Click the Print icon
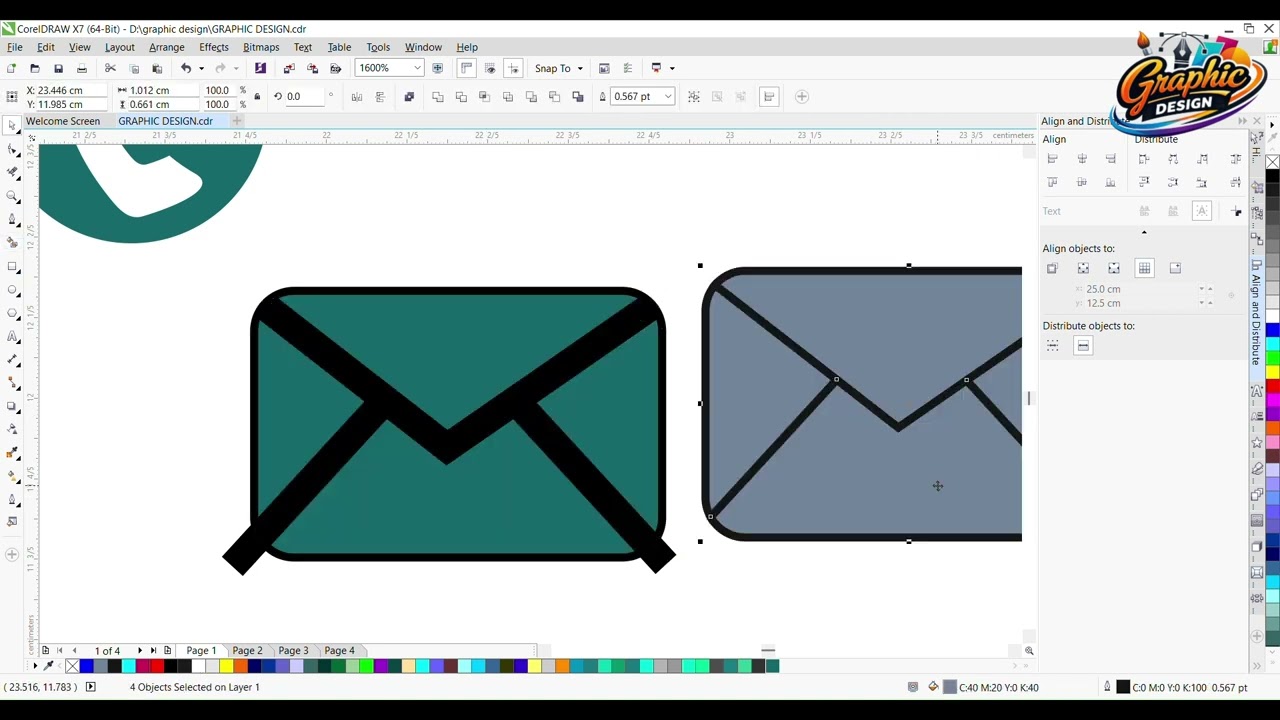Image resolution: width=1280 pixels, height=720 pixels. tap(81, 68)
